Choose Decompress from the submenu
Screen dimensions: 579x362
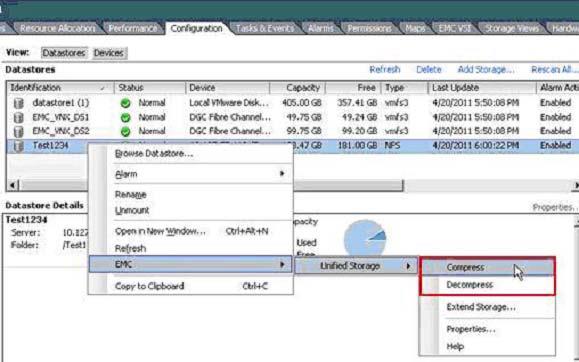click(487, 285)
